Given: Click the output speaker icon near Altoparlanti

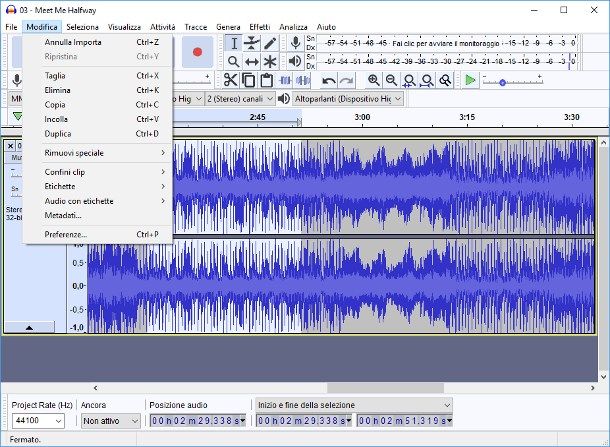Looking at the screenshot, I should (x=284, y=99).
